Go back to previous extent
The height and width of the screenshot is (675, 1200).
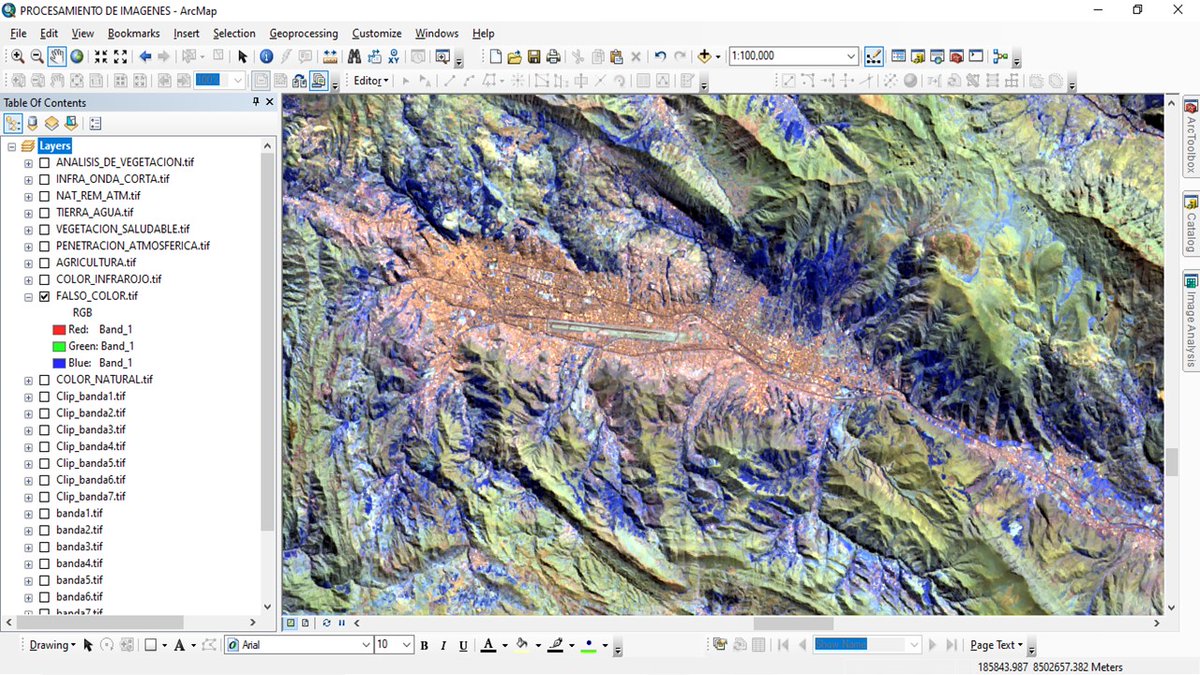point(145,57)
